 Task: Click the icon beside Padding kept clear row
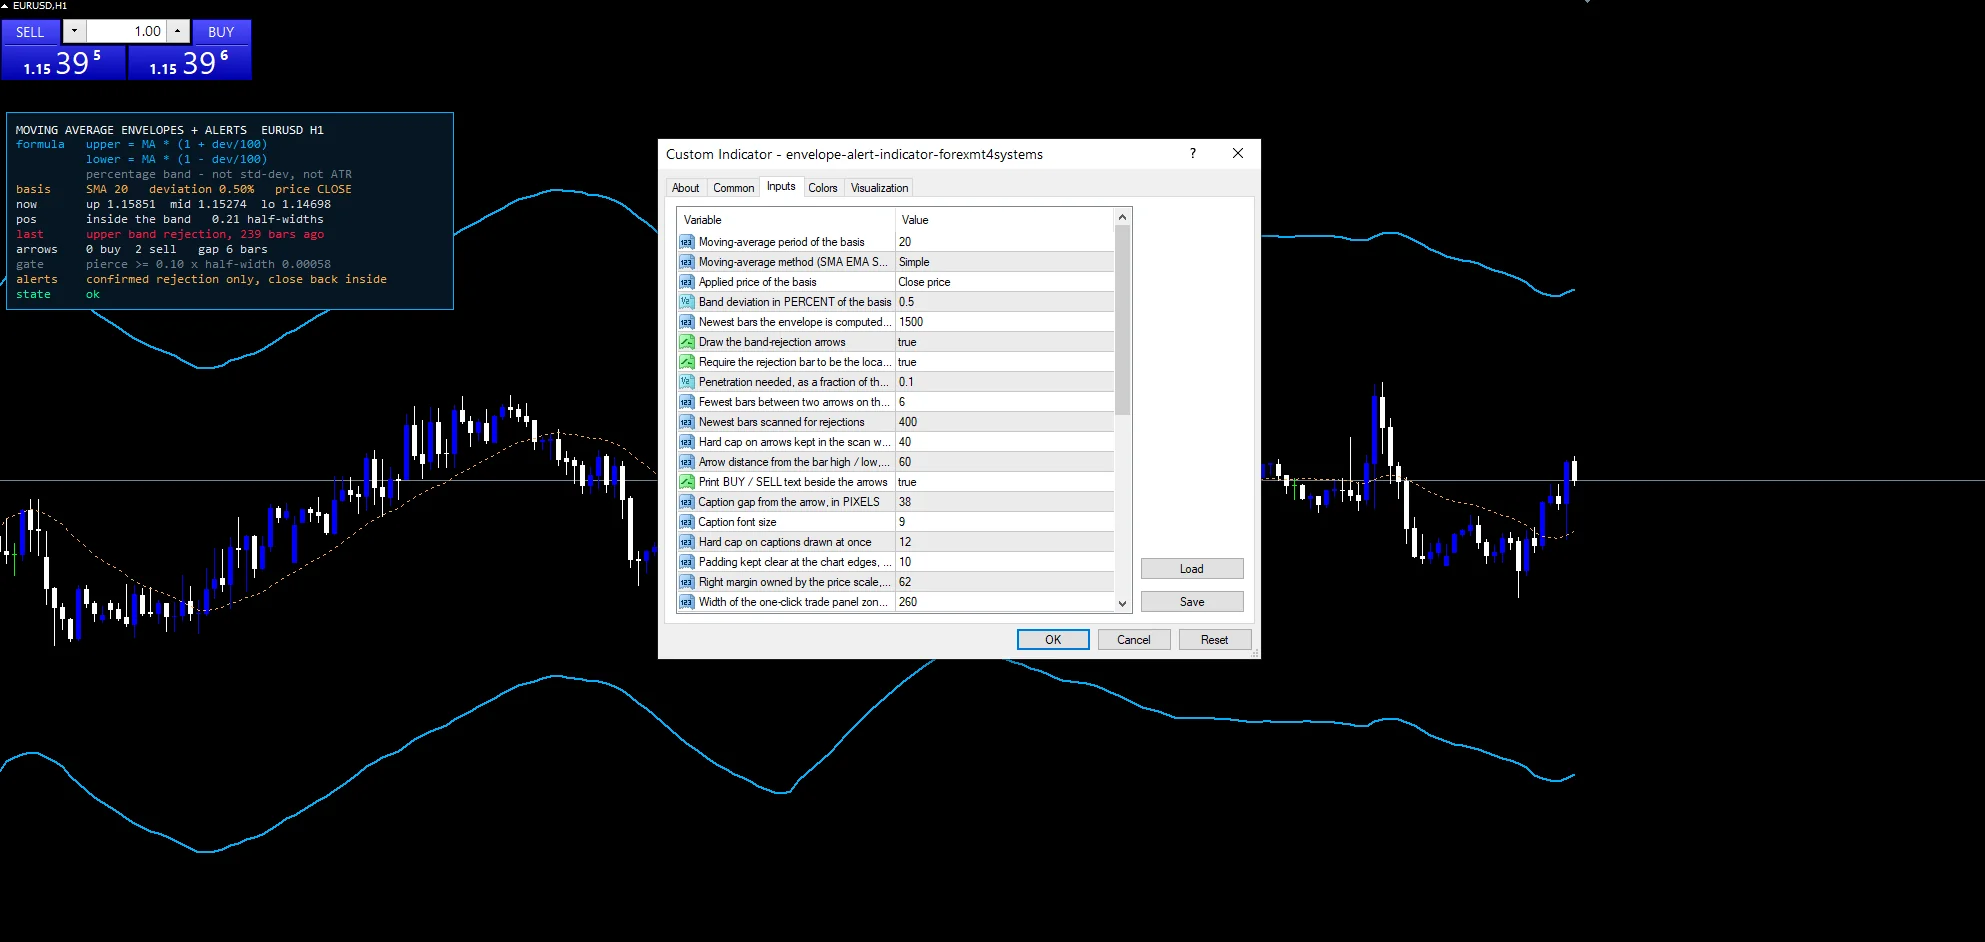coord(686,562)
